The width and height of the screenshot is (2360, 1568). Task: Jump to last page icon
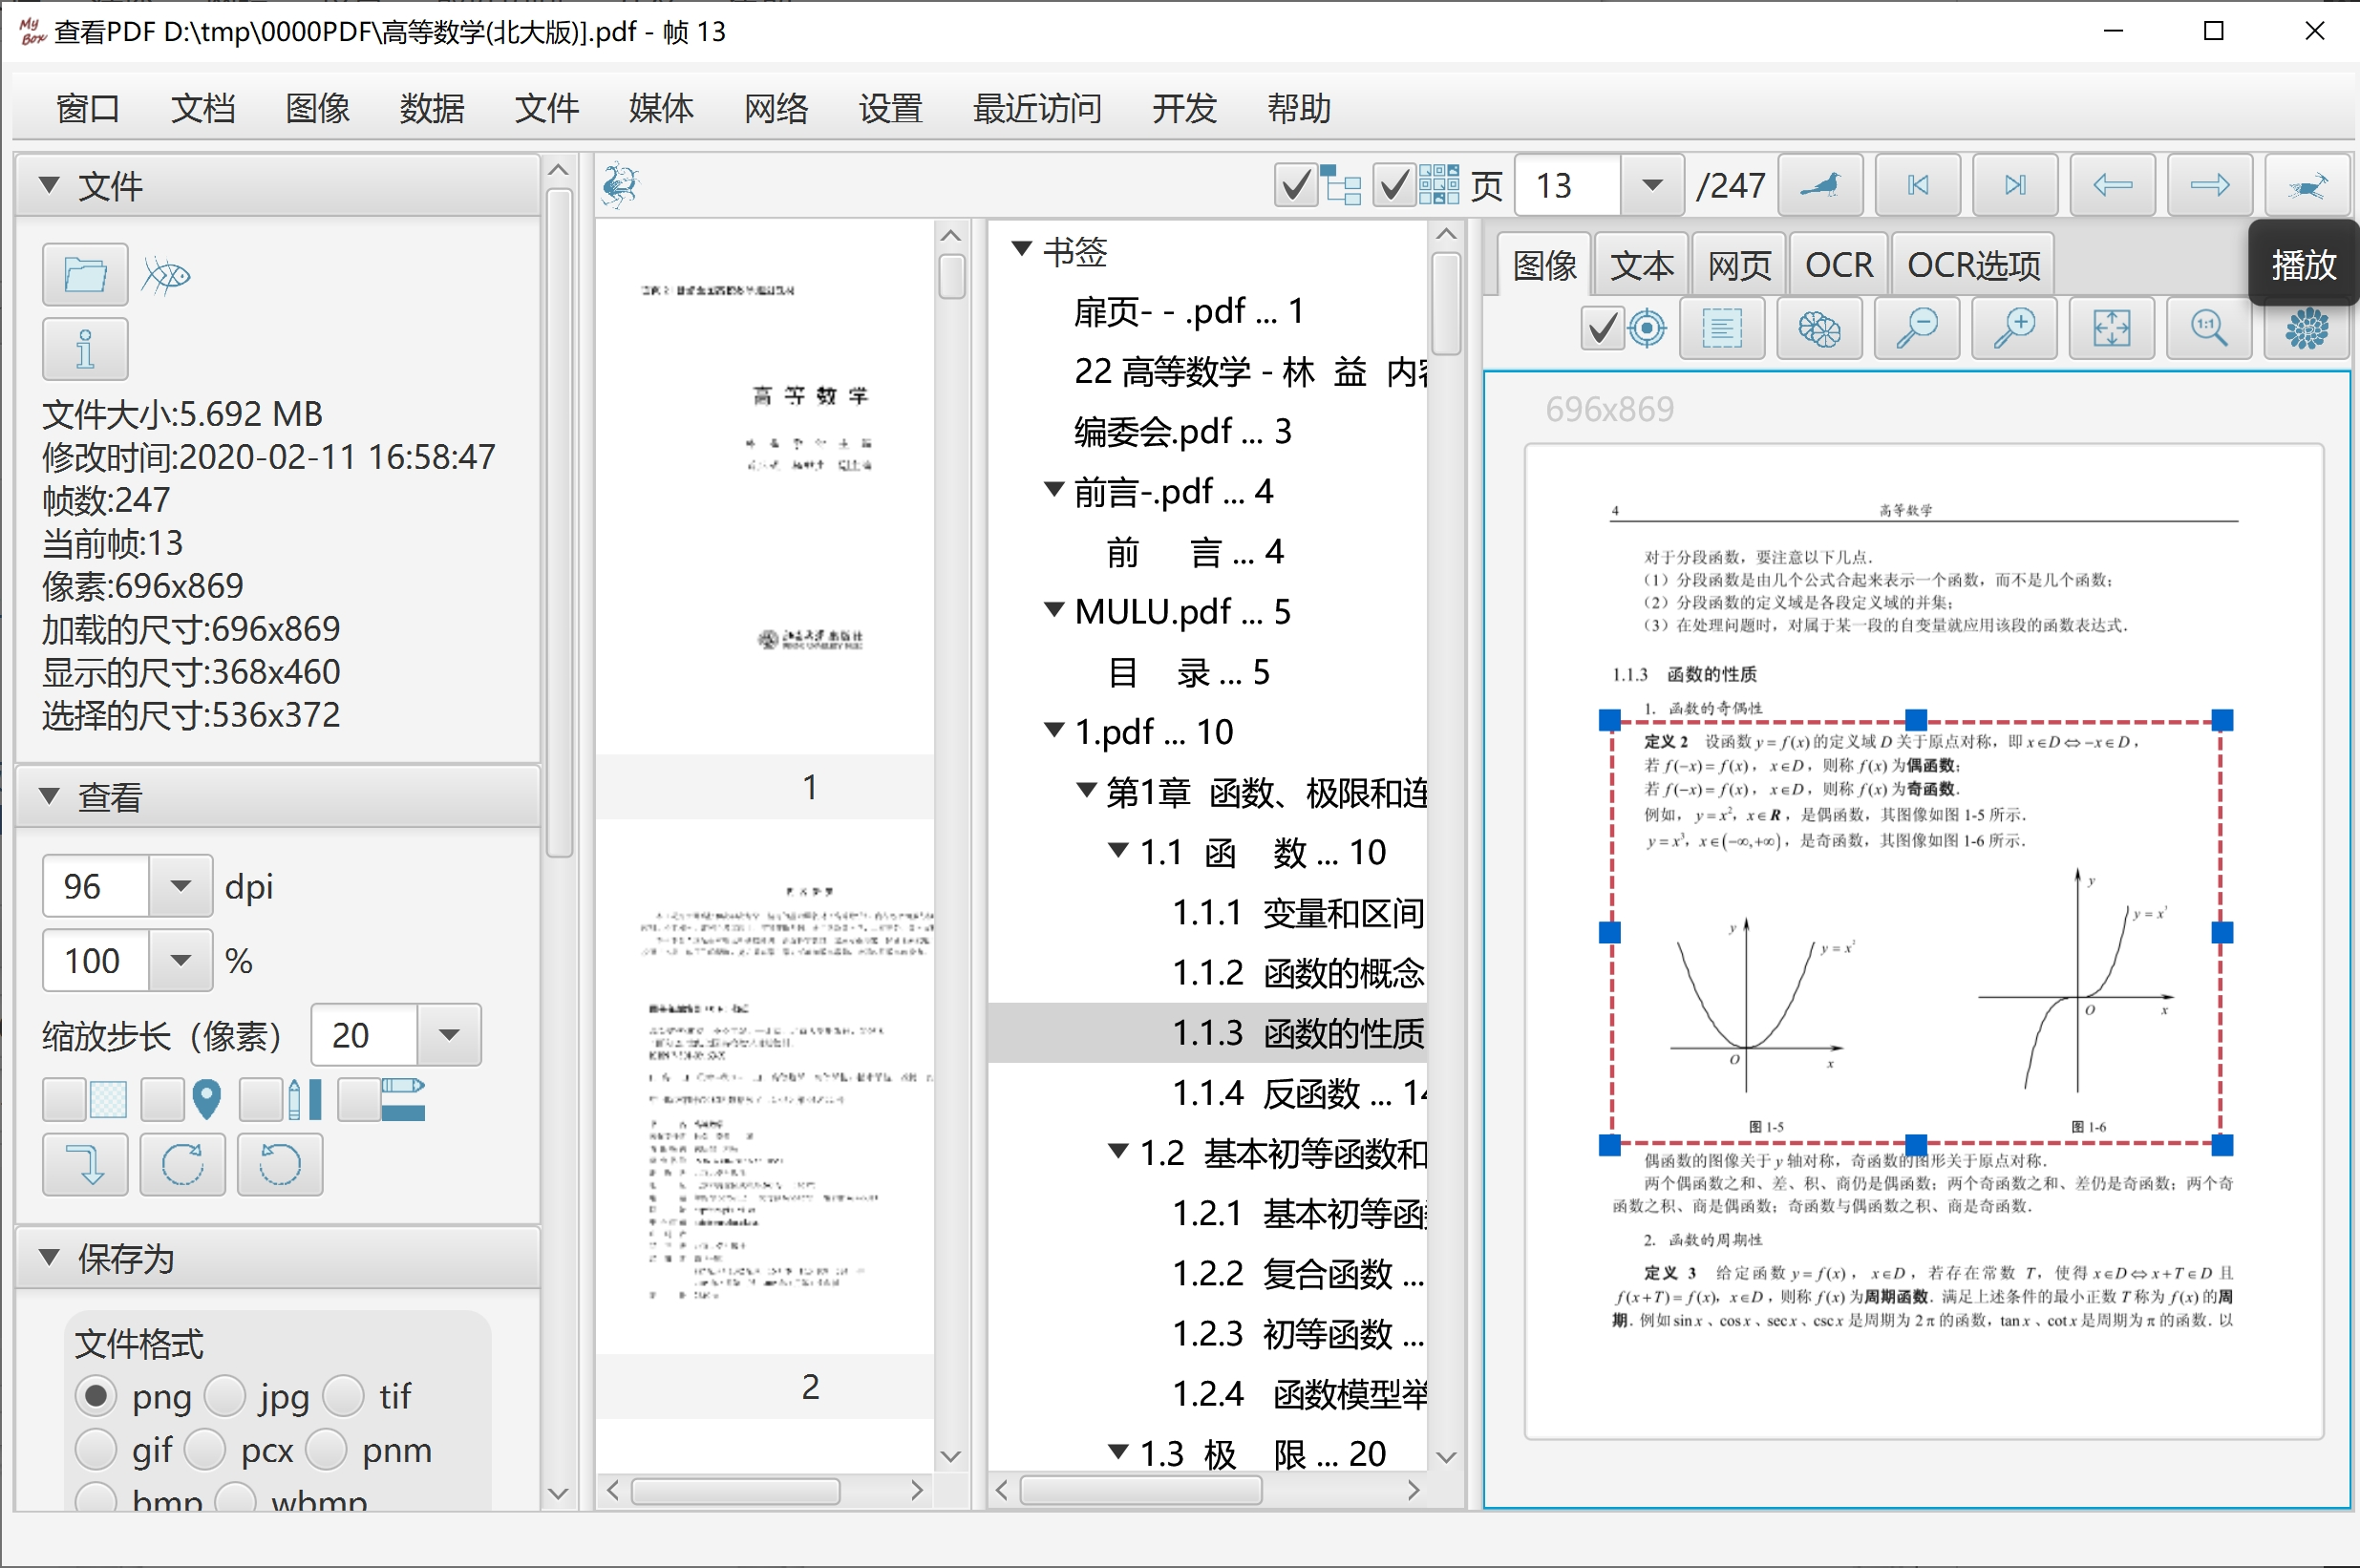[x=2015, y=185]
